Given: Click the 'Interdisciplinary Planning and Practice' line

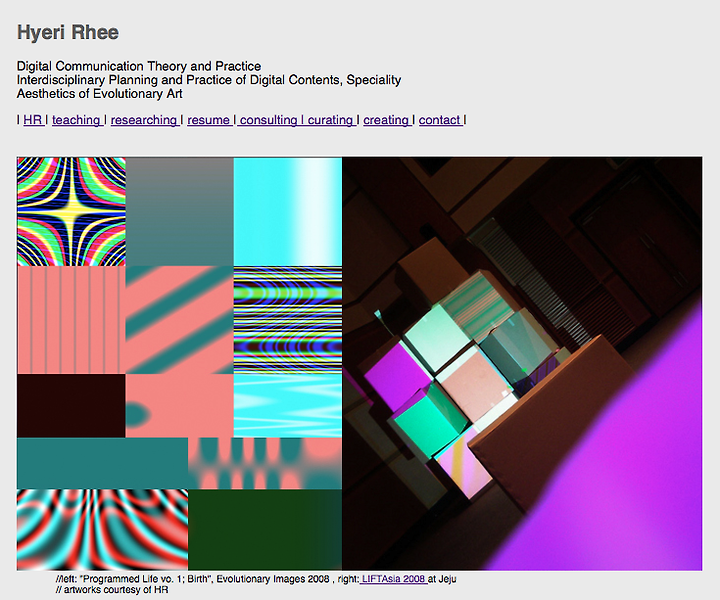Looking at the screenshot, I should tap(209, 80).
